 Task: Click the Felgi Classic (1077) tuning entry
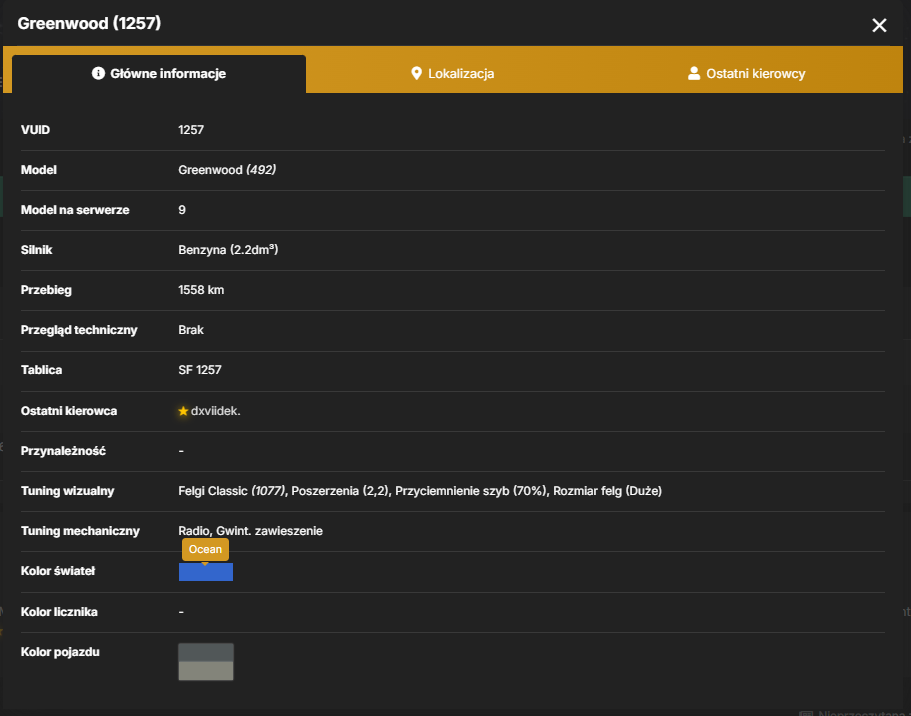[232, 491]
